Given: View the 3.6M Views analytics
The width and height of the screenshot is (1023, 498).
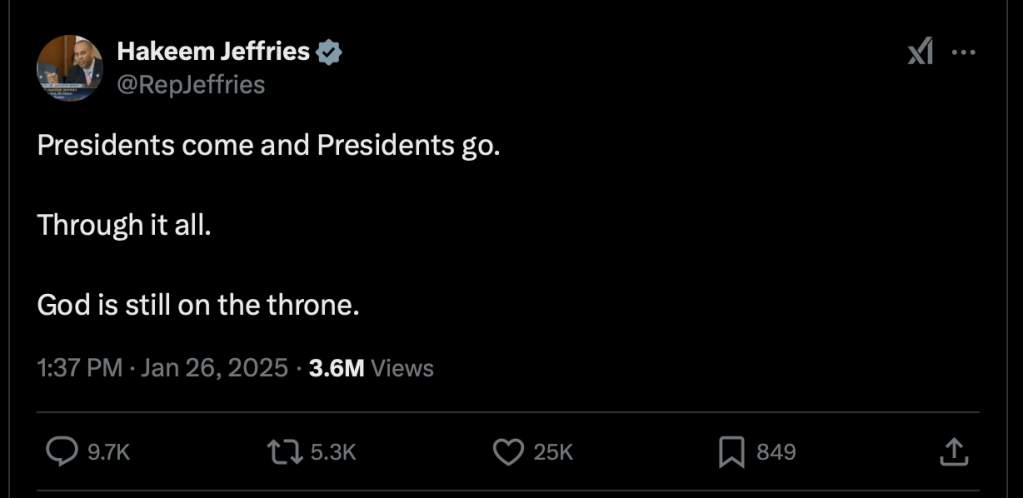Looking at the screenshot, I should pos(371,368).
